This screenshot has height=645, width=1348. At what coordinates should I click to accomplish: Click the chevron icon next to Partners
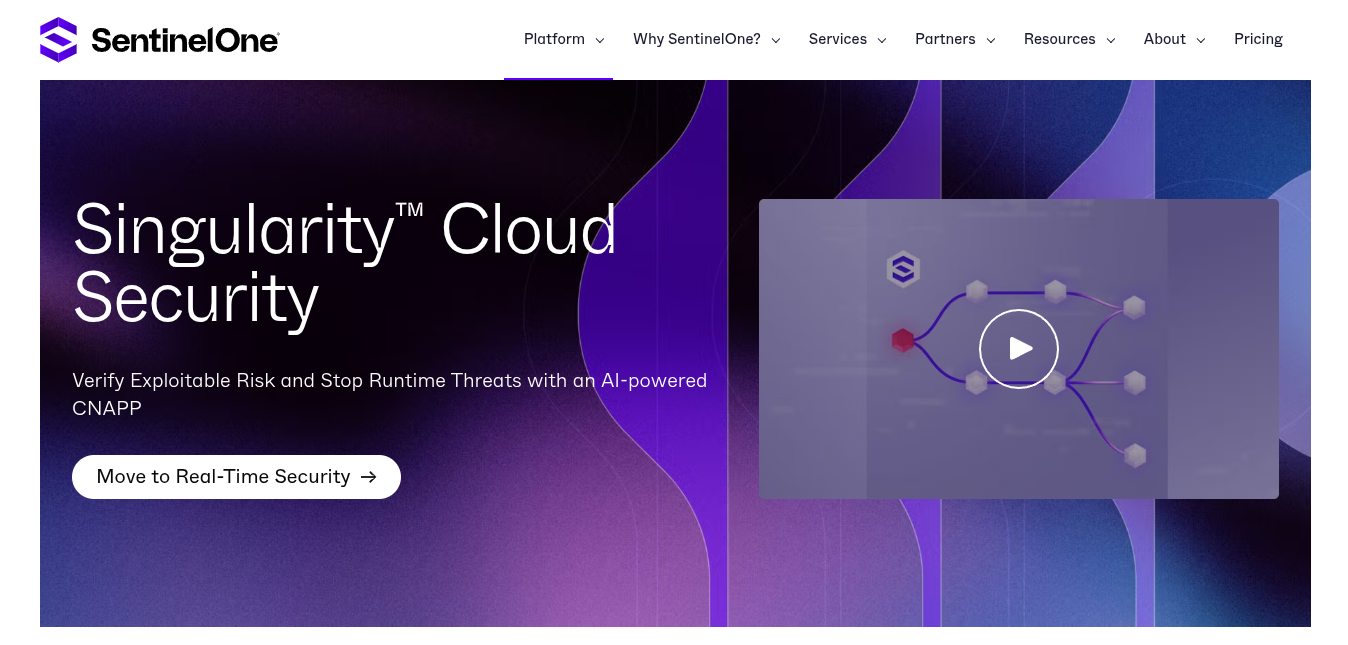pos(990,41)
